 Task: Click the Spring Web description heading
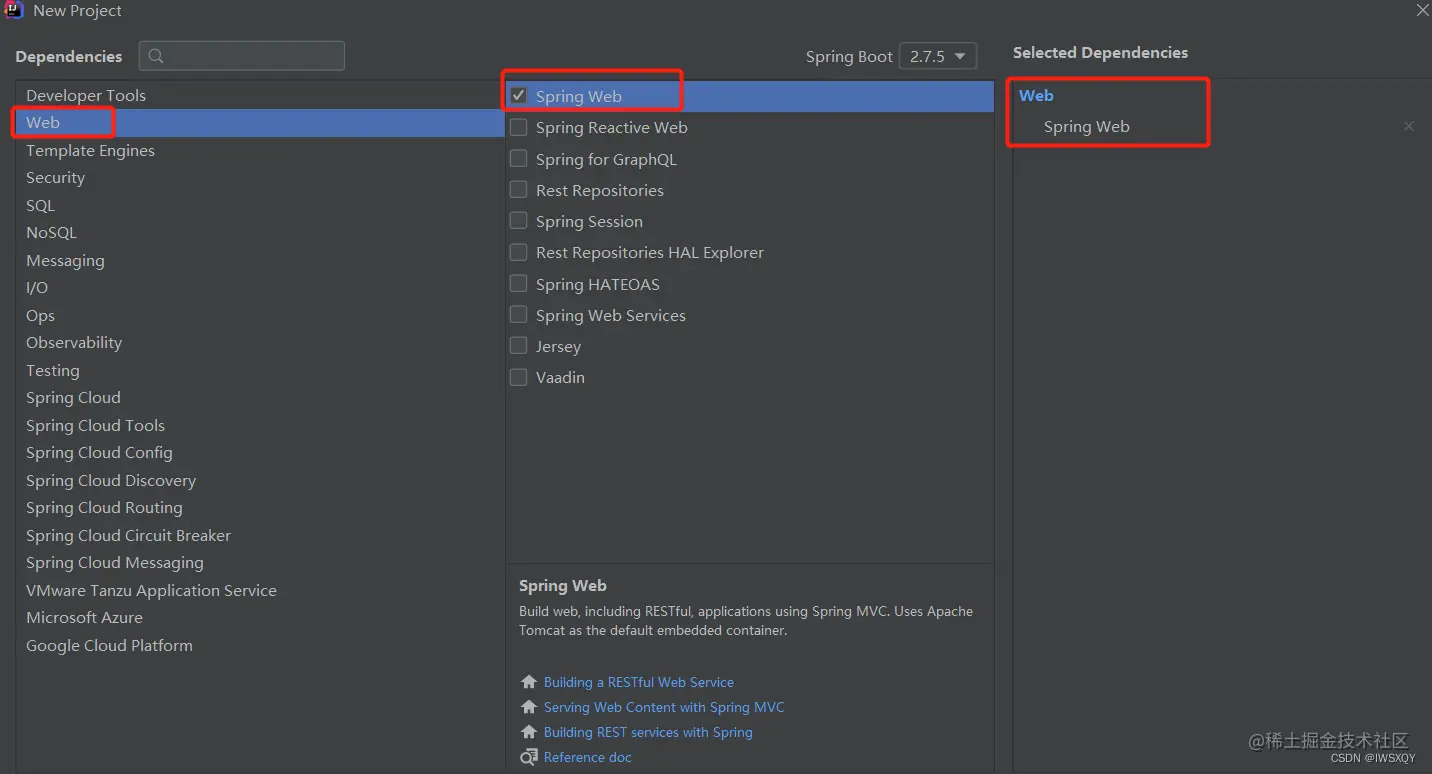click(563, 586)
